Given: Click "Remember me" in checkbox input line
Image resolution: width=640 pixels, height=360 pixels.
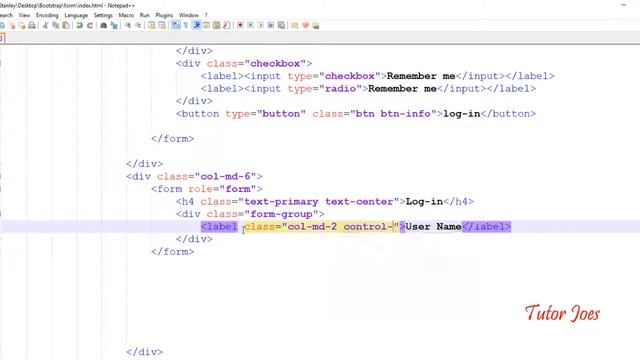Looking at the screenshot, I should pos(421,76).
